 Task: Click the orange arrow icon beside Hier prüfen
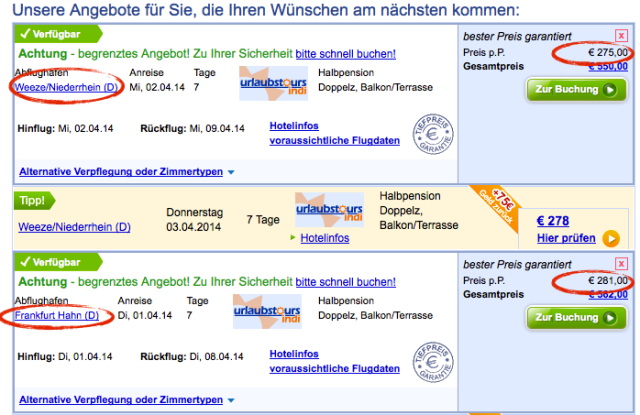click(x=611, y=239)
